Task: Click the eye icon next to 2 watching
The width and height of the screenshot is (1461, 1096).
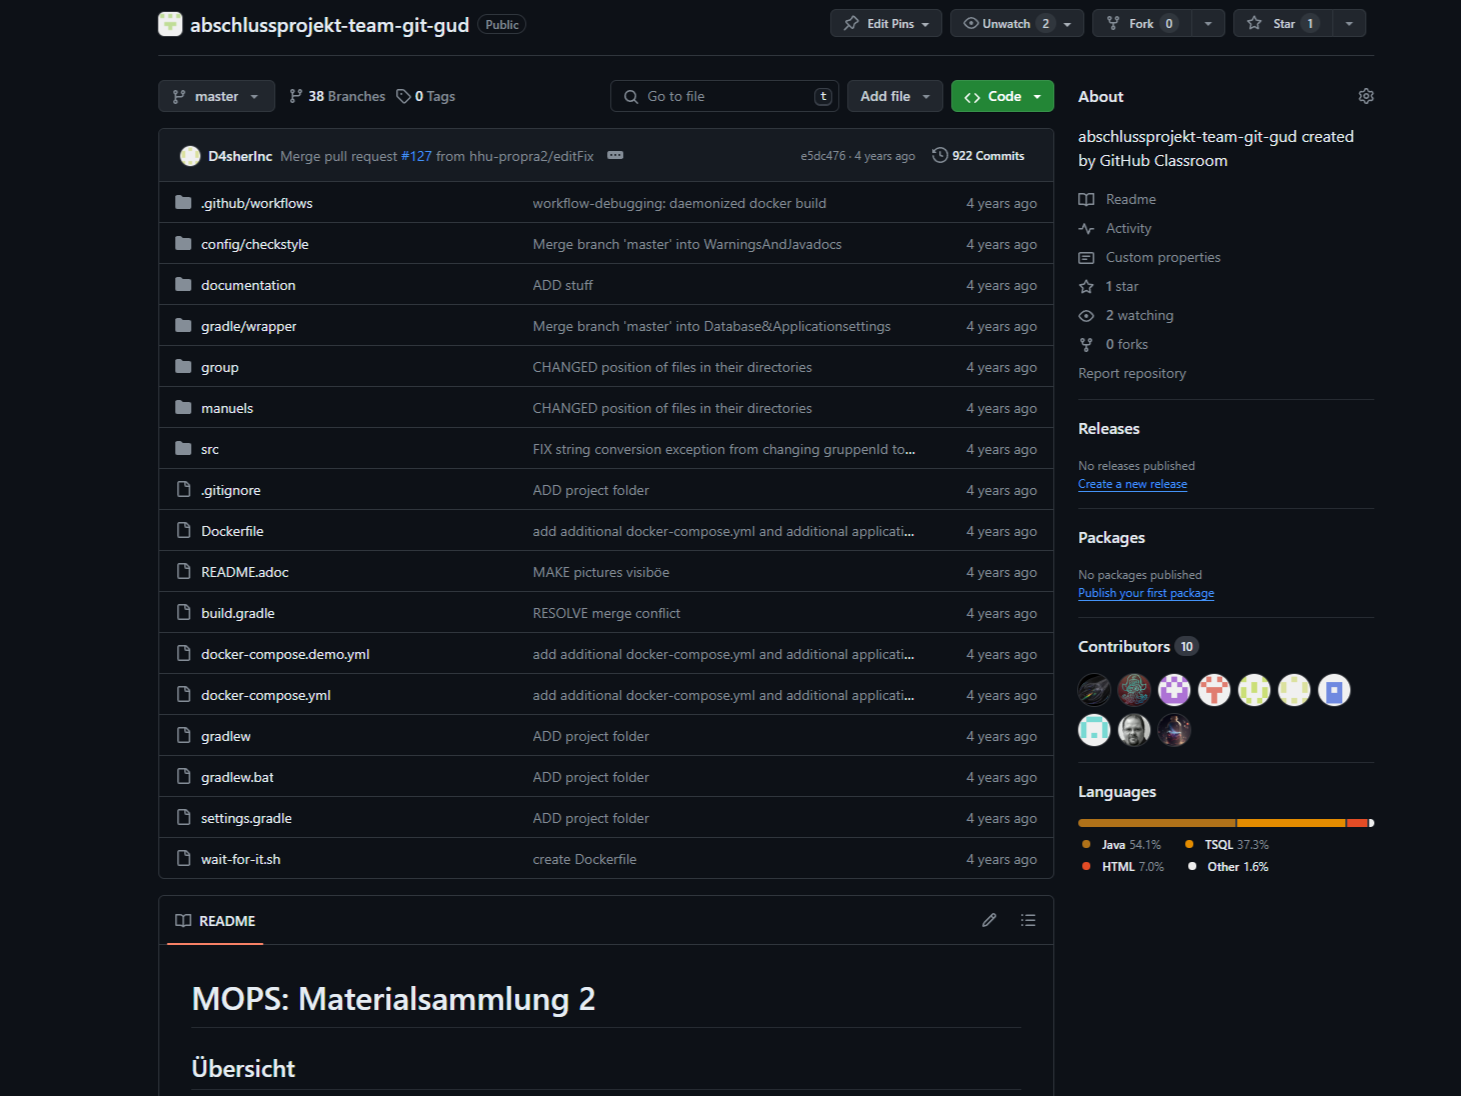Action: coord(1086,315)
